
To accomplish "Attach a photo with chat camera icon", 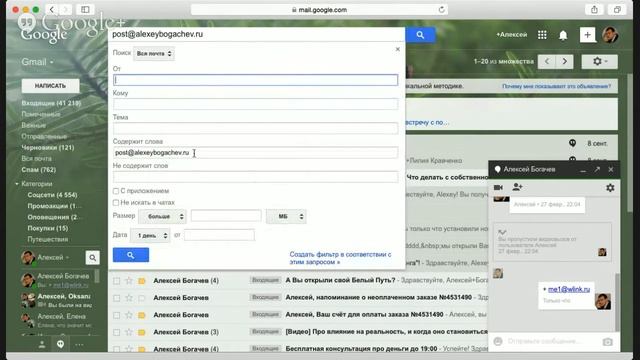I will (x=607, y=342).
